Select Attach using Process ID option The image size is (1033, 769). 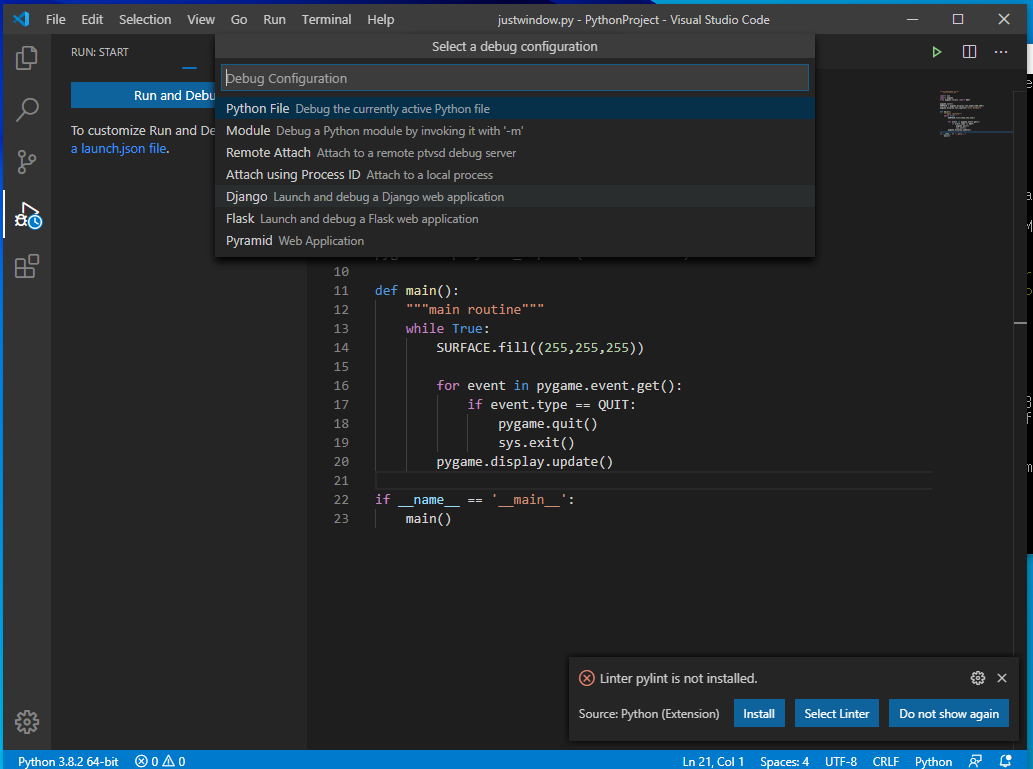coord(515,175)
